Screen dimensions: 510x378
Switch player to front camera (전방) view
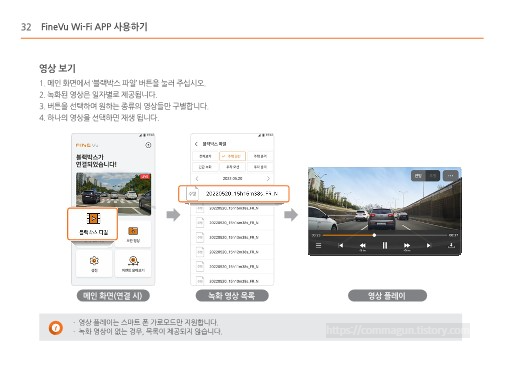(x=418, y=175)
